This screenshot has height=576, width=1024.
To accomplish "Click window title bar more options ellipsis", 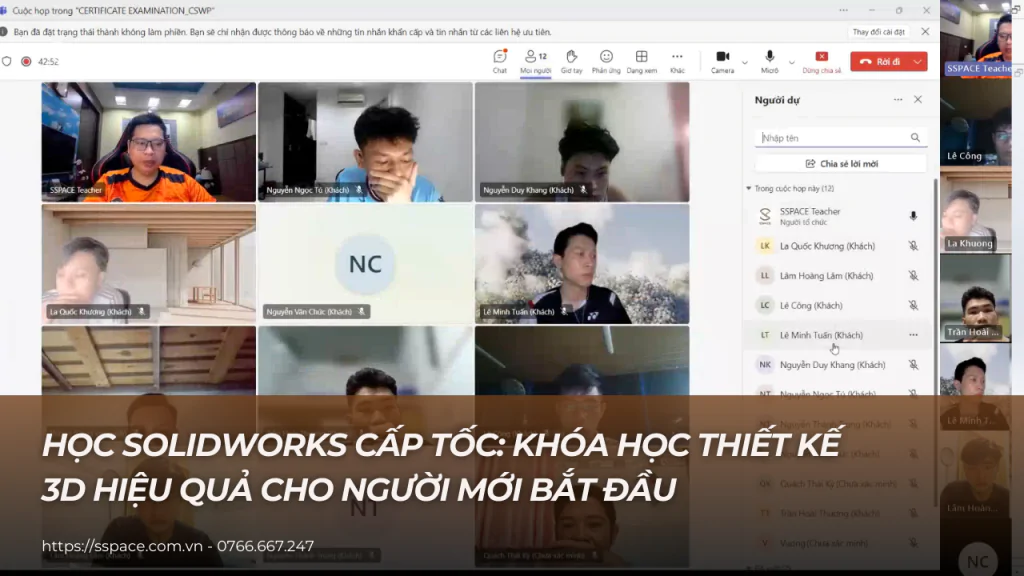I will pyautogui.click(x=844, y=10).
